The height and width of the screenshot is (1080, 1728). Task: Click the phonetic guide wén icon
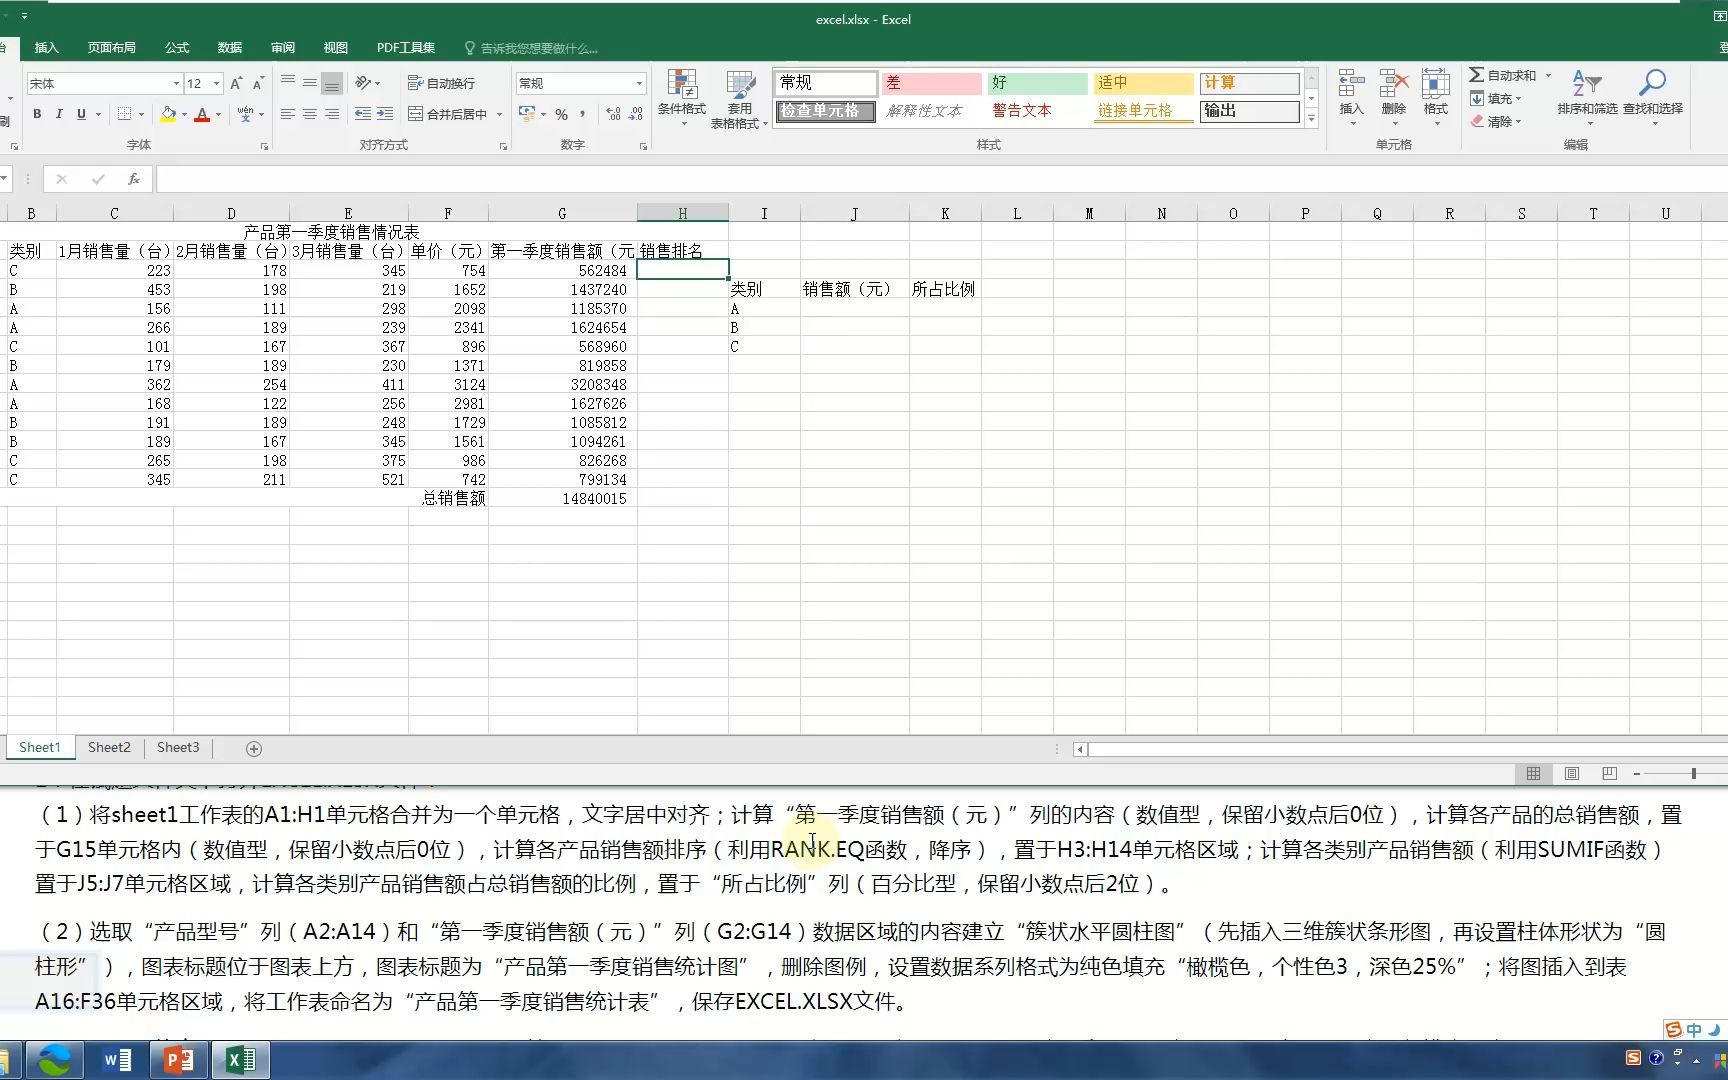pyautogui.click(x=245, y=114)
